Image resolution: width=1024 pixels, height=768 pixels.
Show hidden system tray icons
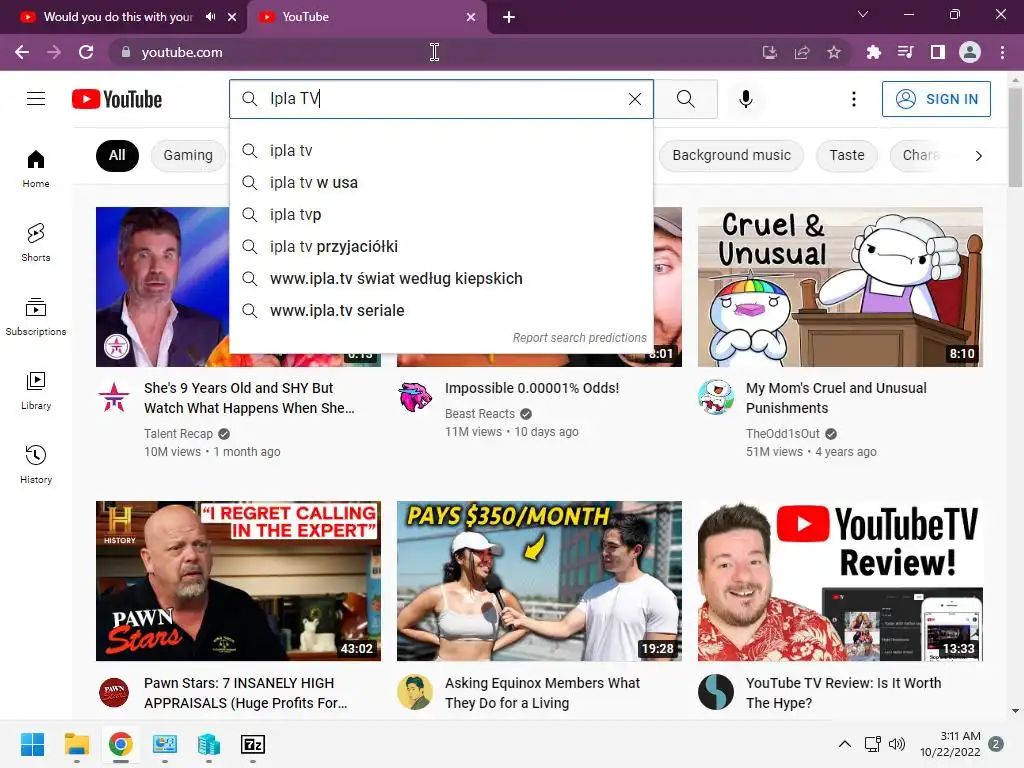(x=844, y=744)
